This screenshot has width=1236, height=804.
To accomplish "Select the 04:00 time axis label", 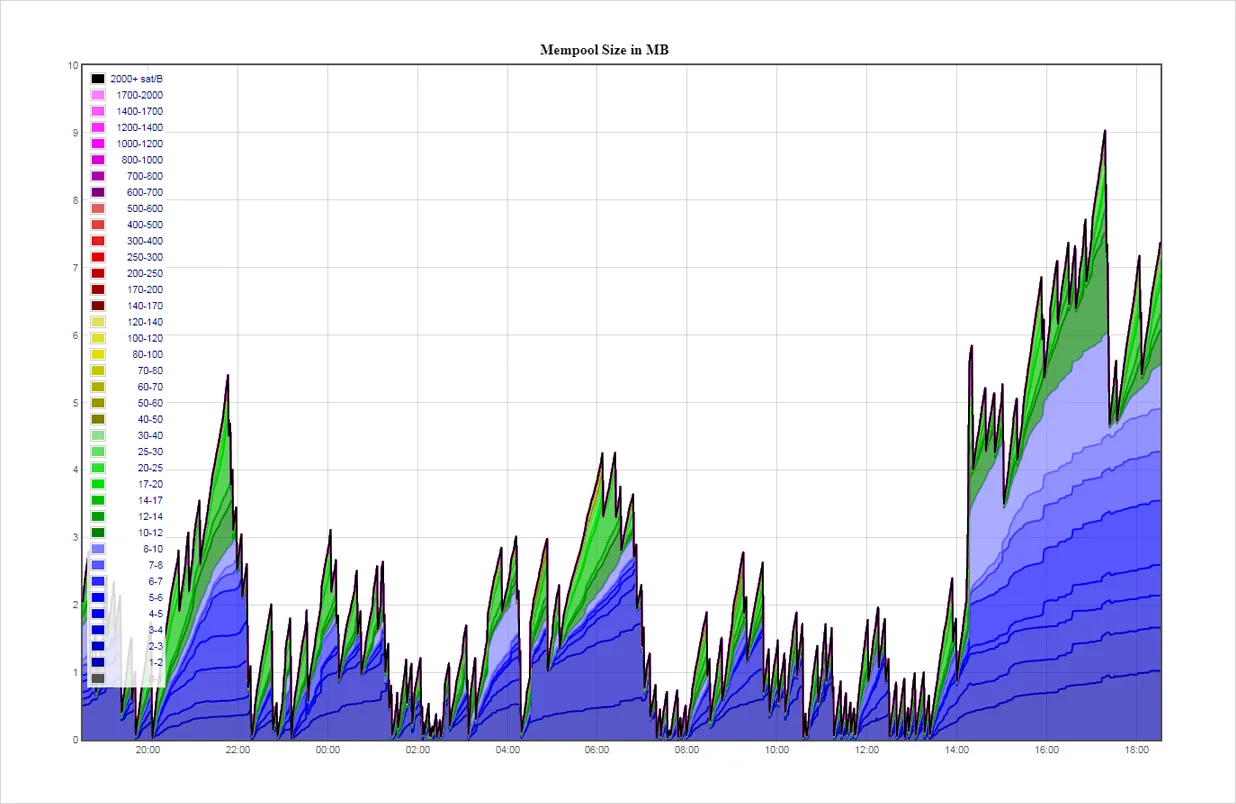I will 507,750.
